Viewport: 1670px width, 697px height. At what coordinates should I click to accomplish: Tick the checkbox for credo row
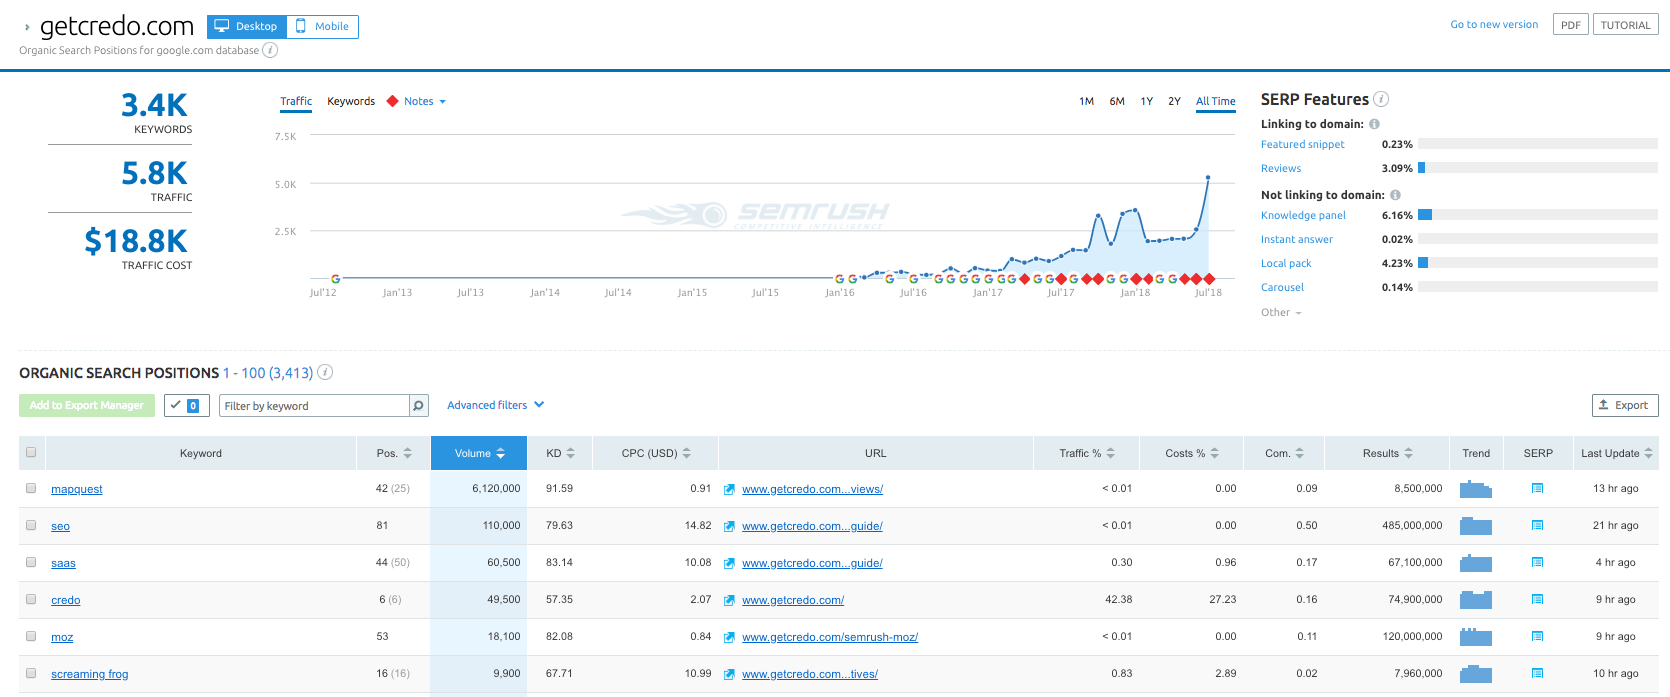pos(31,599)
